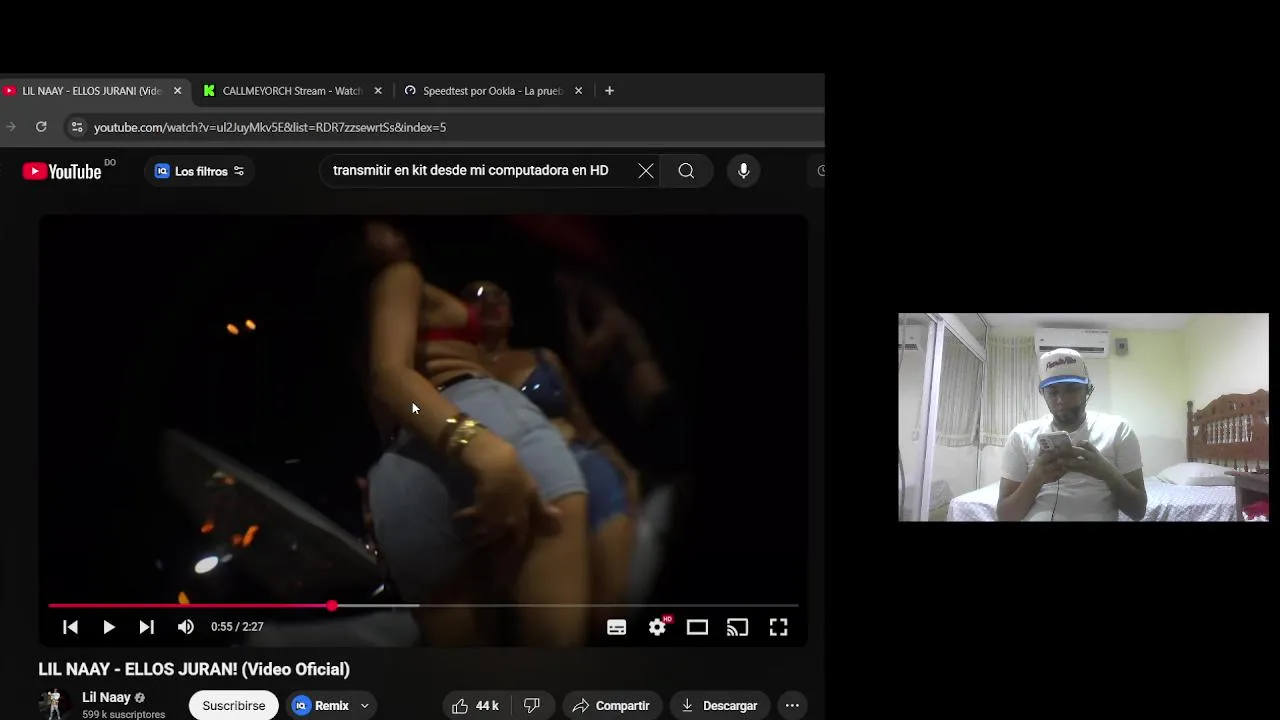Close the Speedtest por Ookla tab

point(578,91)
